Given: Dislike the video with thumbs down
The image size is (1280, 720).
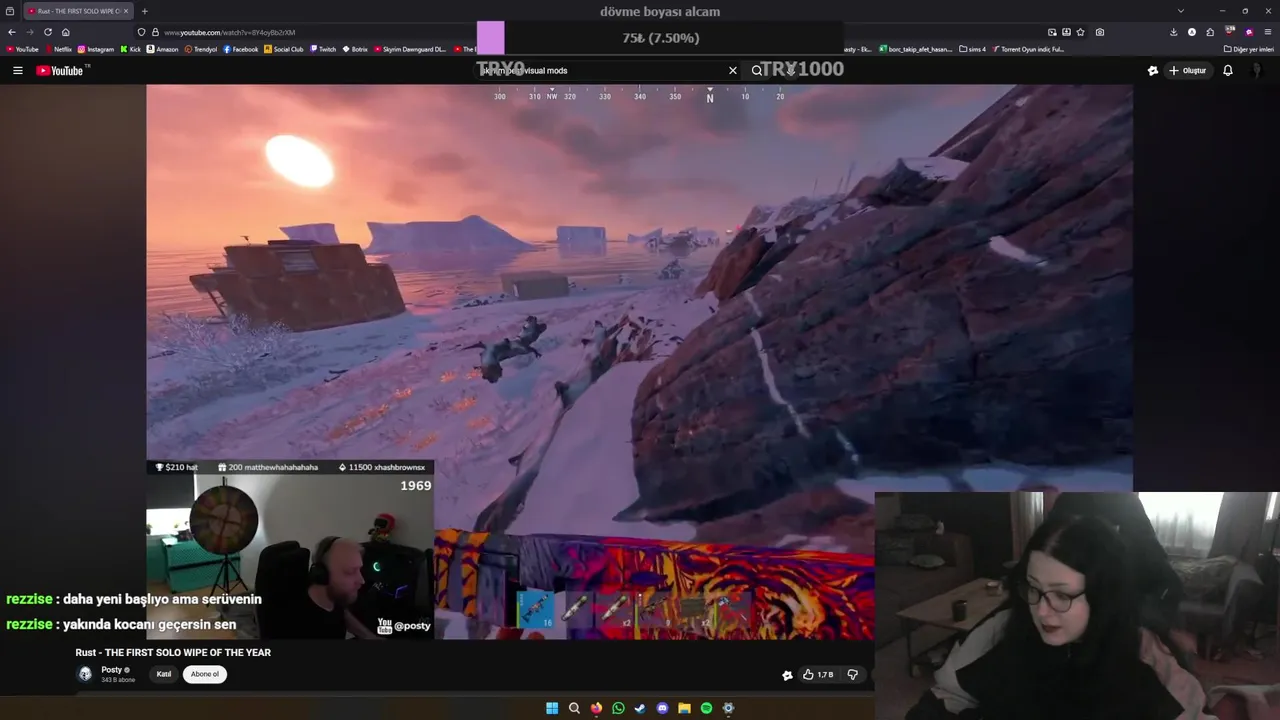Looking at the screenshot, I should (853, 675).
